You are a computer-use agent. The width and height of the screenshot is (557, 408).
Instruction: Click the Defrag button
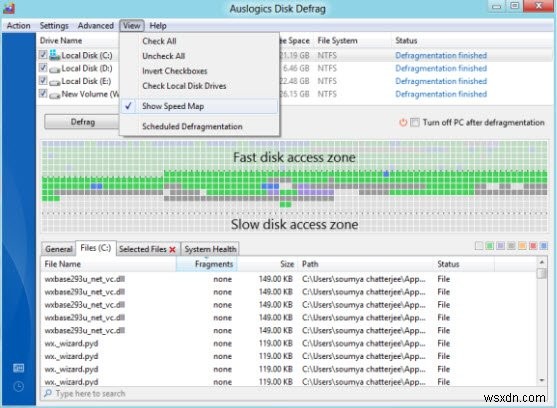click(x=82, y=122)
